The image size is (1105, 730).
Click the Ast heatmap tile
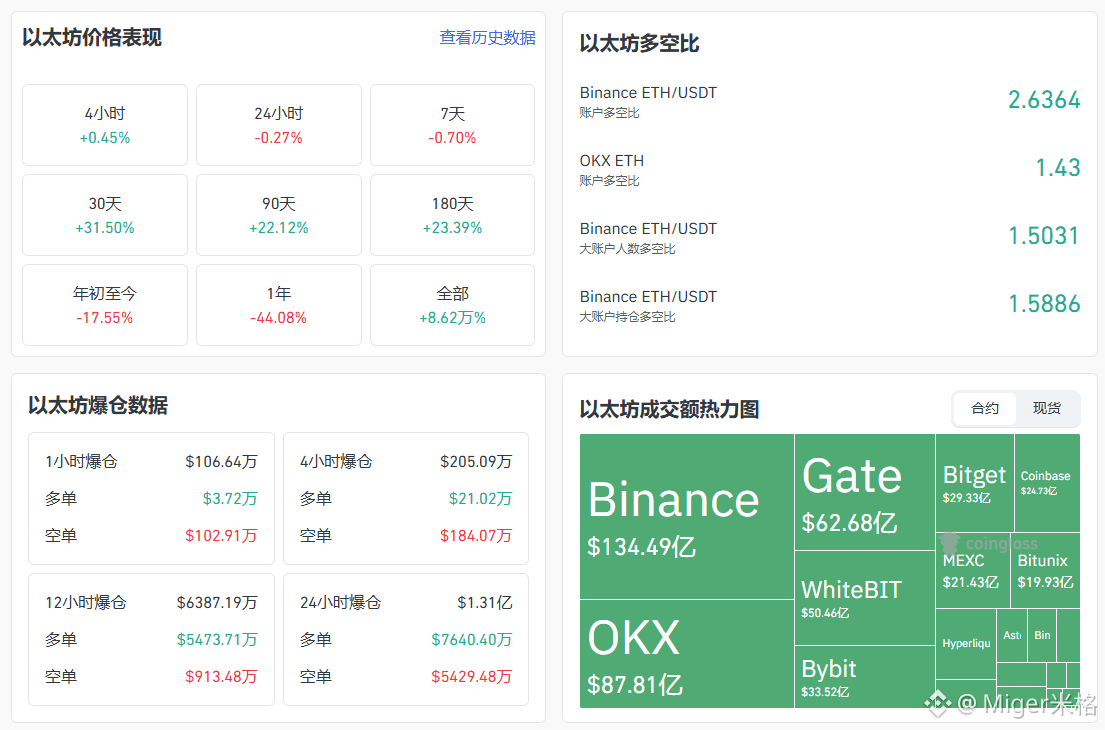click(1012, 635)
